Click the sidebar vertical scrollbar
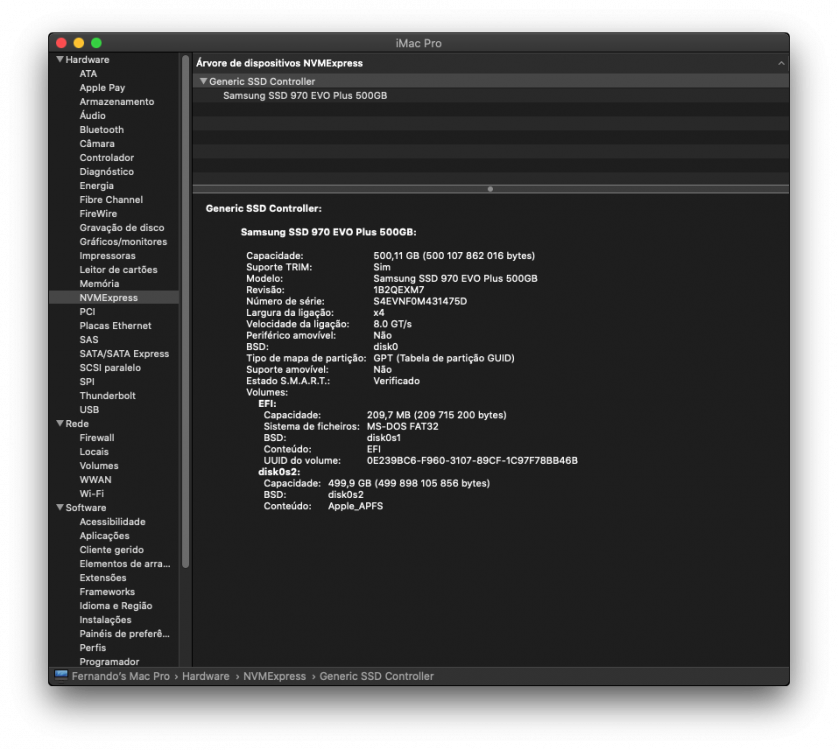Screen dimensions: 838x750 point(185,311)
